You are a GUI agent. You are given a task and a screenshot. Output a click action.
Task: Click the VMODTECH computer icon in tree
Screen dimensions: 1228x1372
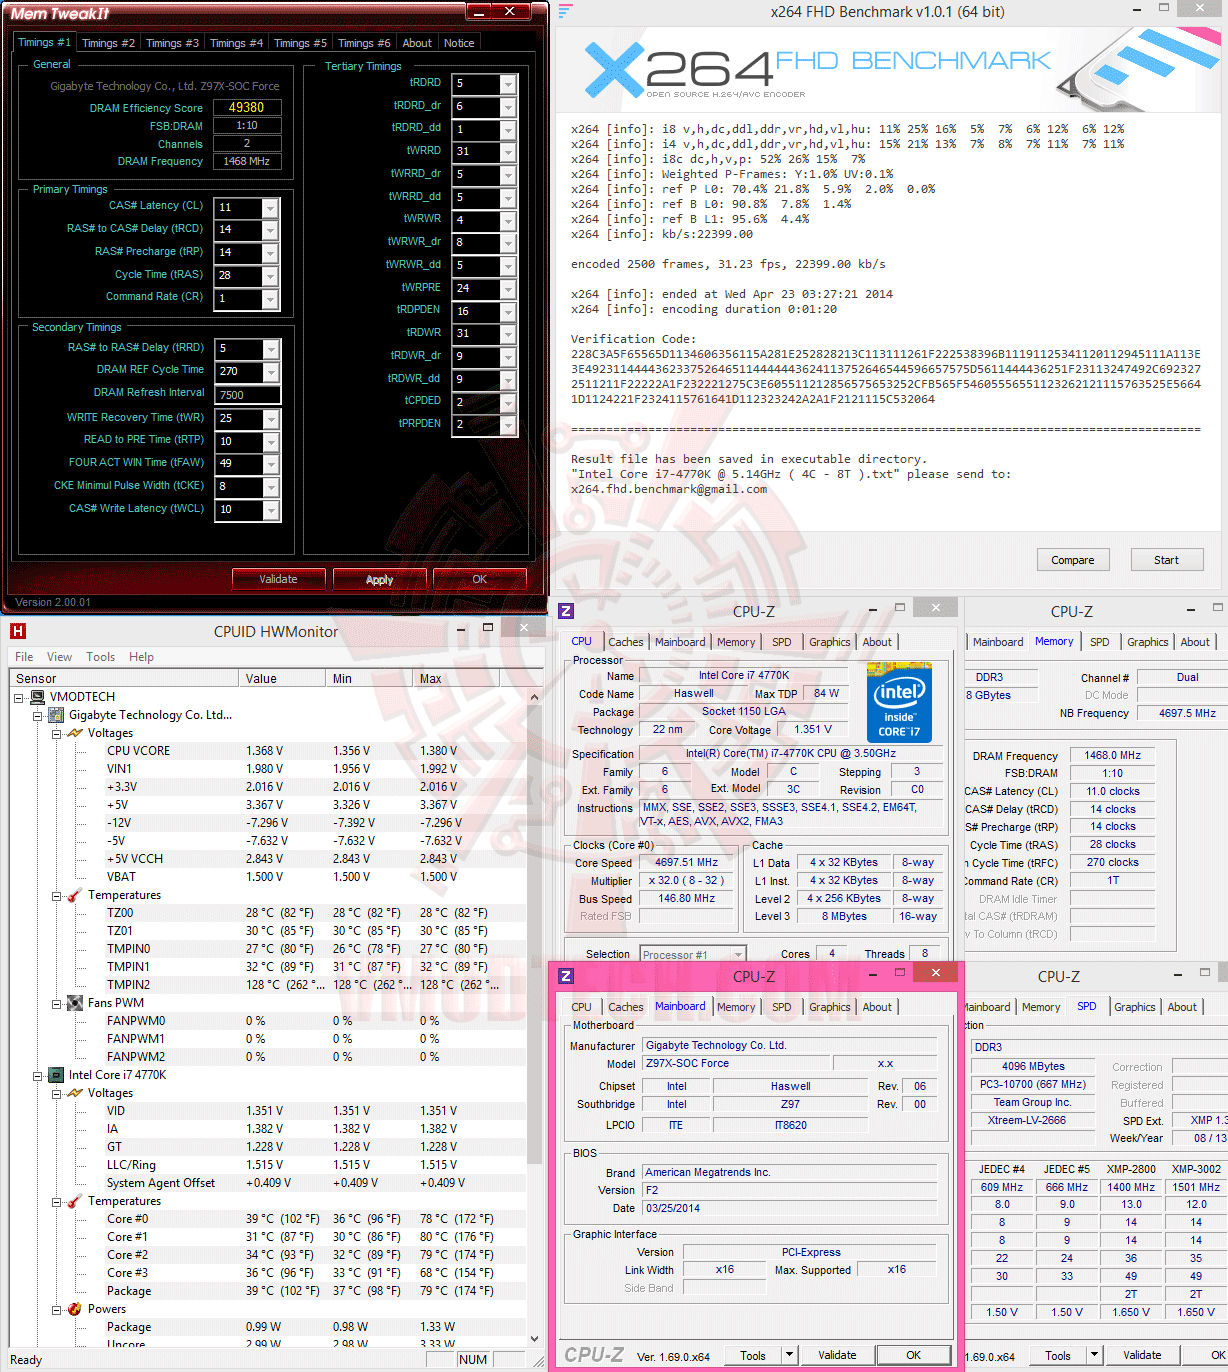click(x=37, y=697)
